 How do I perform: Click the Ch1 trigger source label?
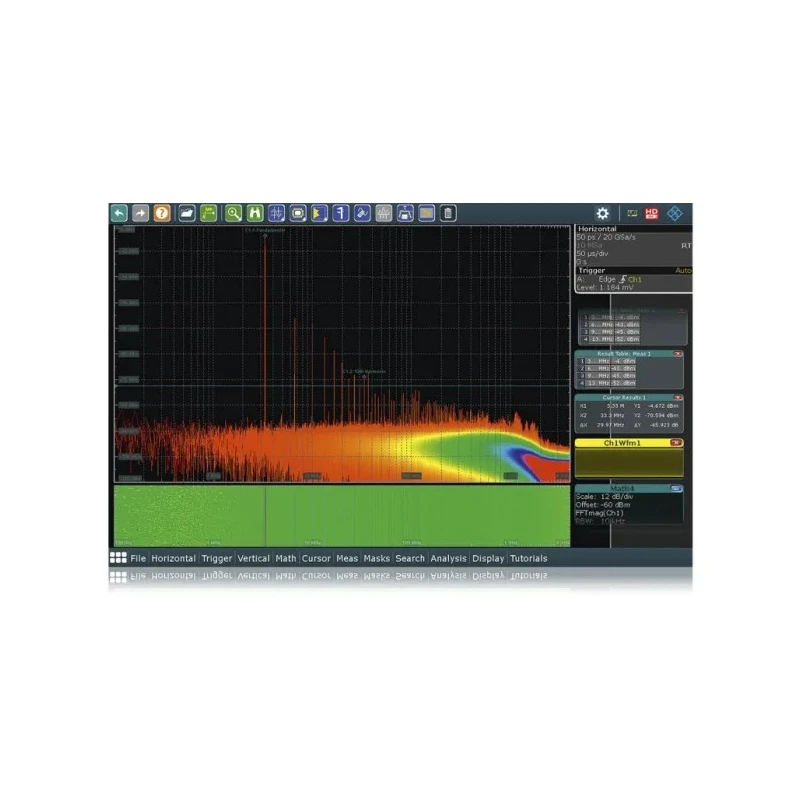point(635,280)
